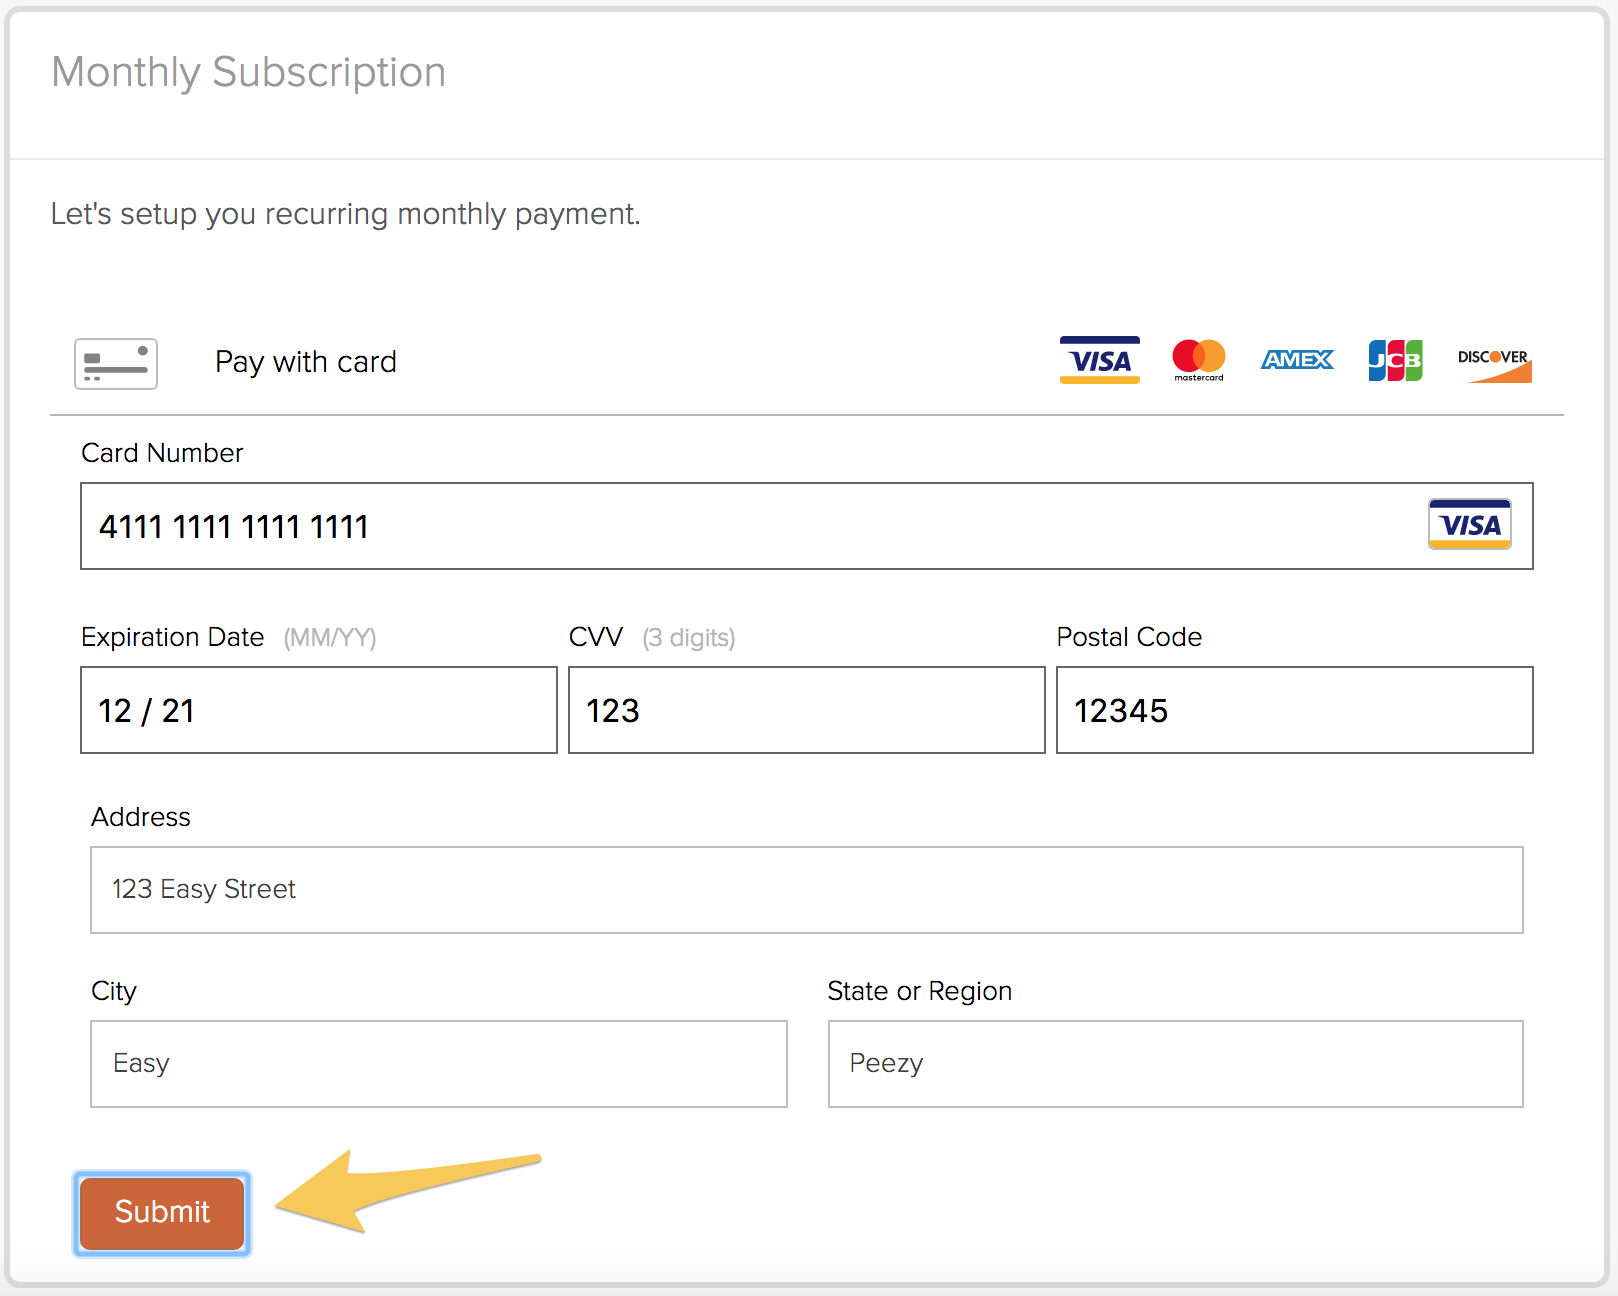
Task: Click the Discover card logo
Action: [1494, 365]
